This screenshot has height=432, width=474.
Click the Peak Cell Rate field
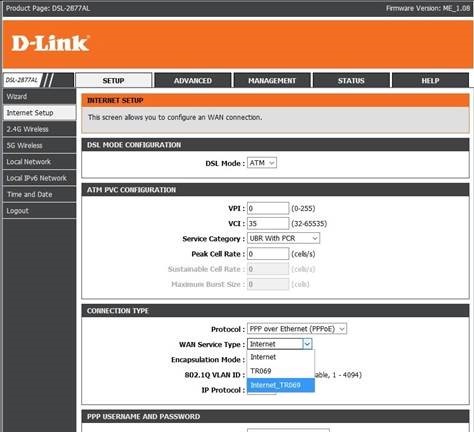pos(268,254)
